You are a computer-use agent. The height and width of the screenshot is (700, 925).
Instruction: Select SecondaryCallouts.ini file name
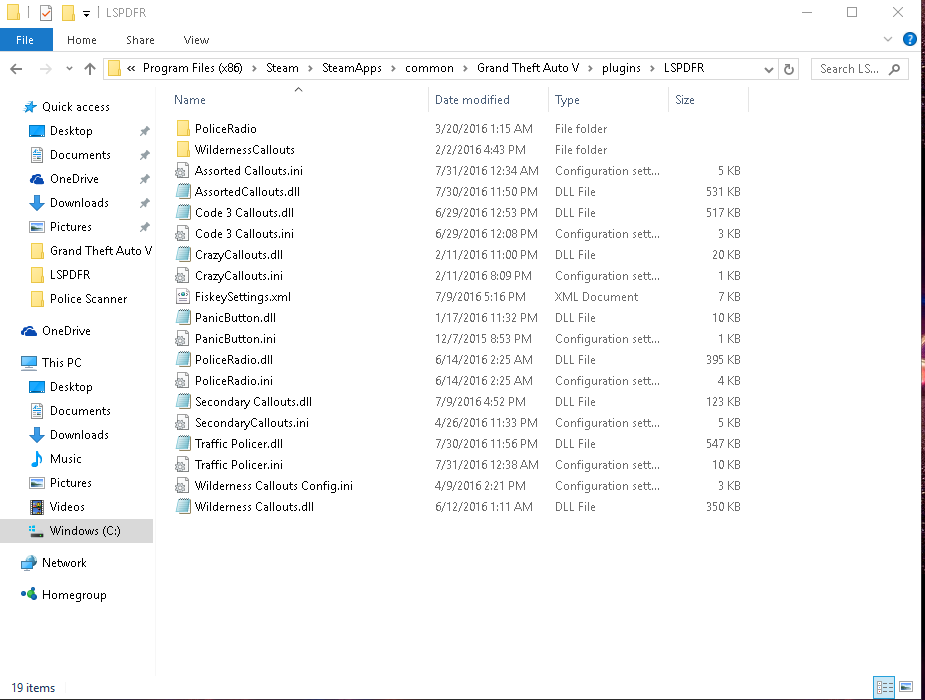(x=252, y=423)
